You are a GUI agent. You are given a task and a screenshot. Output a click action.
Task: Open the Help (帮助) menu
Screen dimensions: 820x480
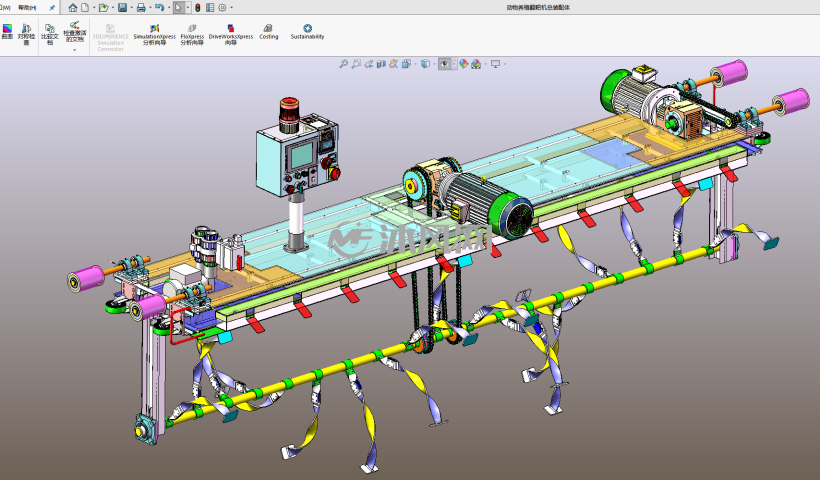click(27, 8)
